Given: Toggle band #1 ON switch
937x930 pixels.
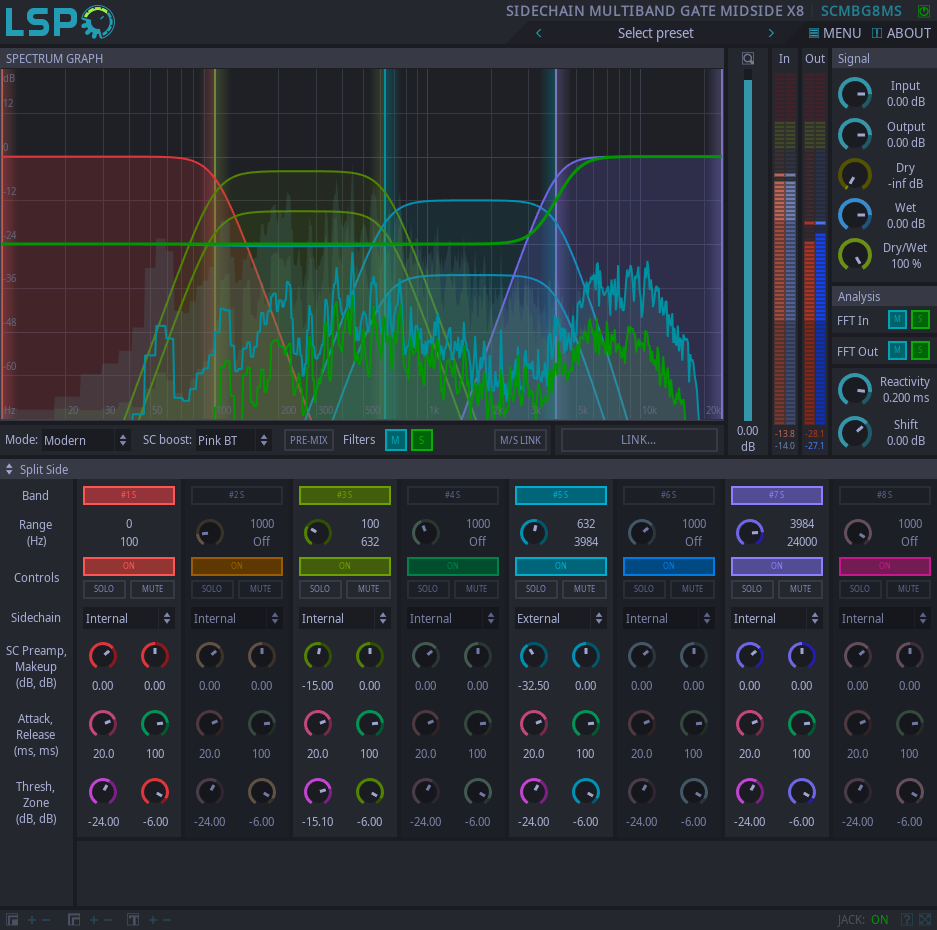Looking at the screenshot, I should [x=129, y=566].
